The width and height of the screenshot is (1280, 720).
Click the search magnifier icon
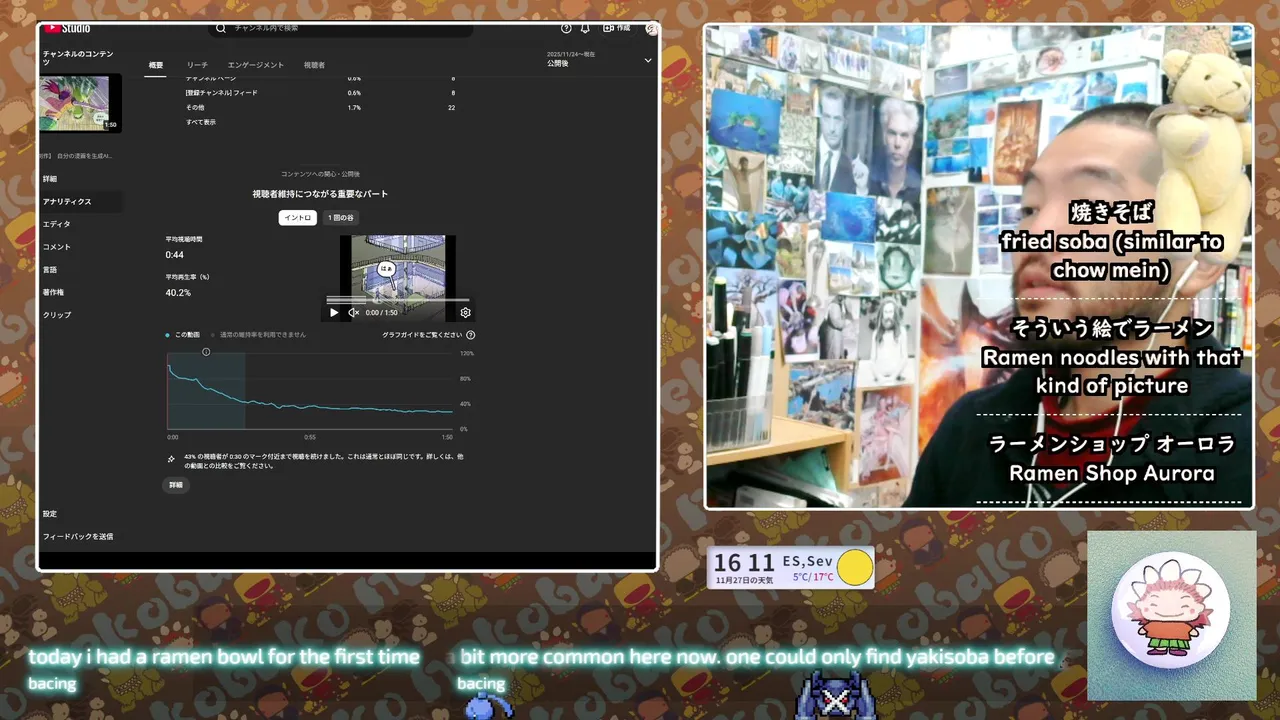tap(221, 28)
